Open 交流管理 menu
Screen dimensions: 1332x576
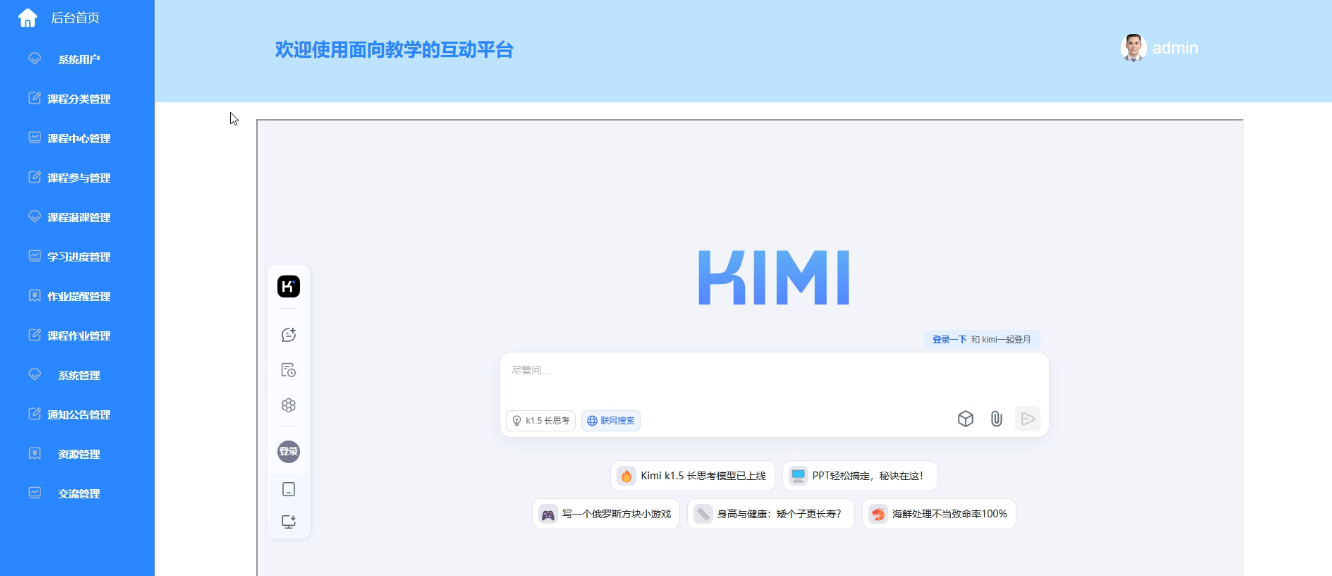pyautogui.click(x=77, y=494)
